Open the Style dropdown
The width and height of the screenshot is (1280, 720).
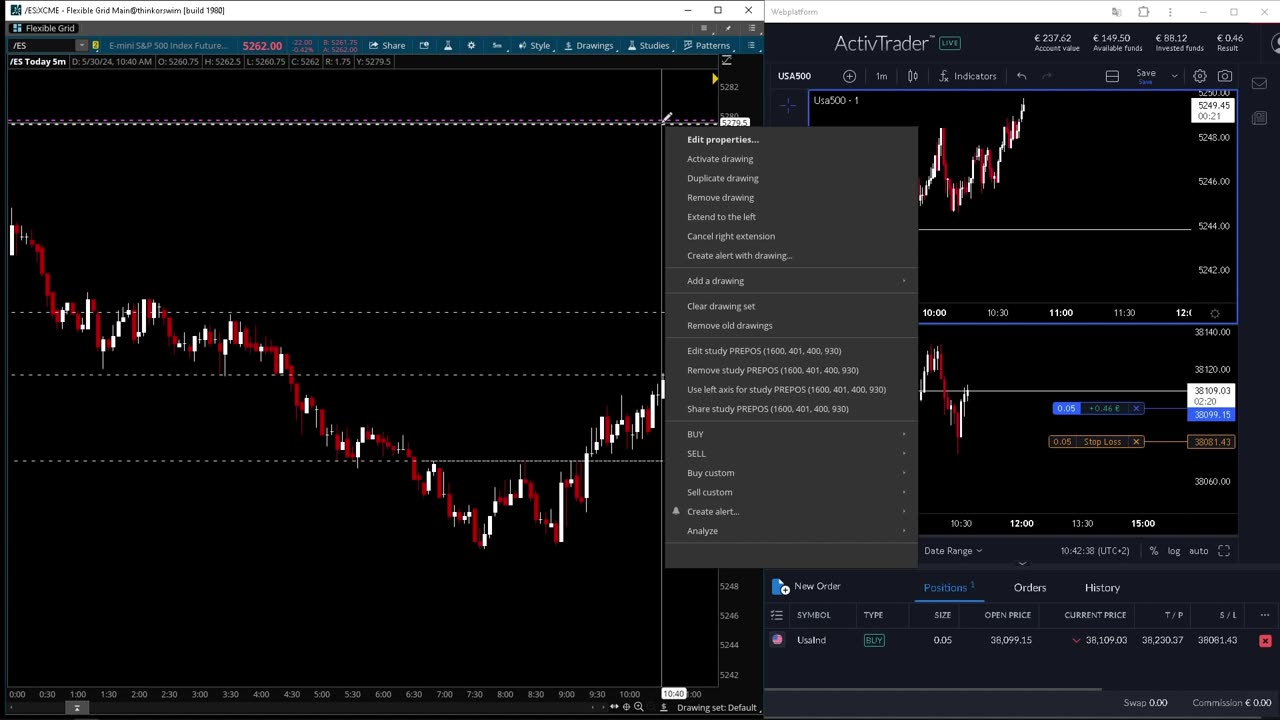coord(534,45)
